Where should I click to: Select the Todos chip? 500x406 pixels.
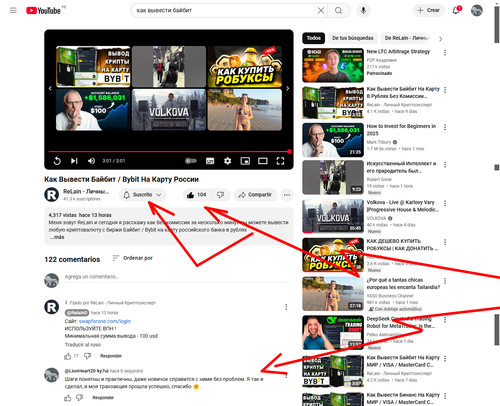313,38
